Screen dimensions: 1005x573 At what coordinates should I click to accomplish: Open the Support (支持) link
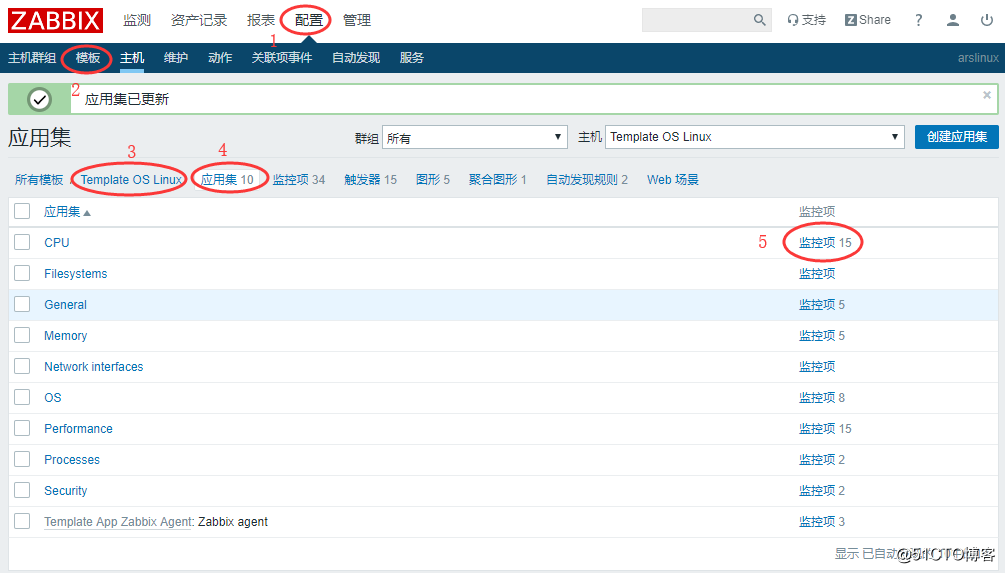click(x=807, y=20)
